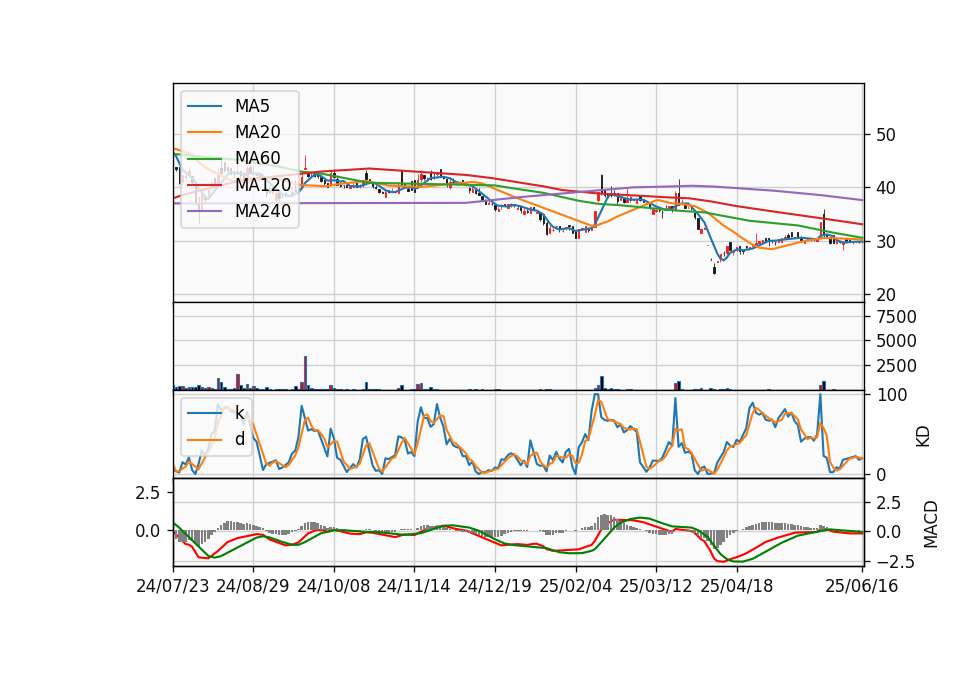Image resolution: width=960 pixels, height=690 pixels.
Task: Click the volume axis value 5000
Action: 896,341
